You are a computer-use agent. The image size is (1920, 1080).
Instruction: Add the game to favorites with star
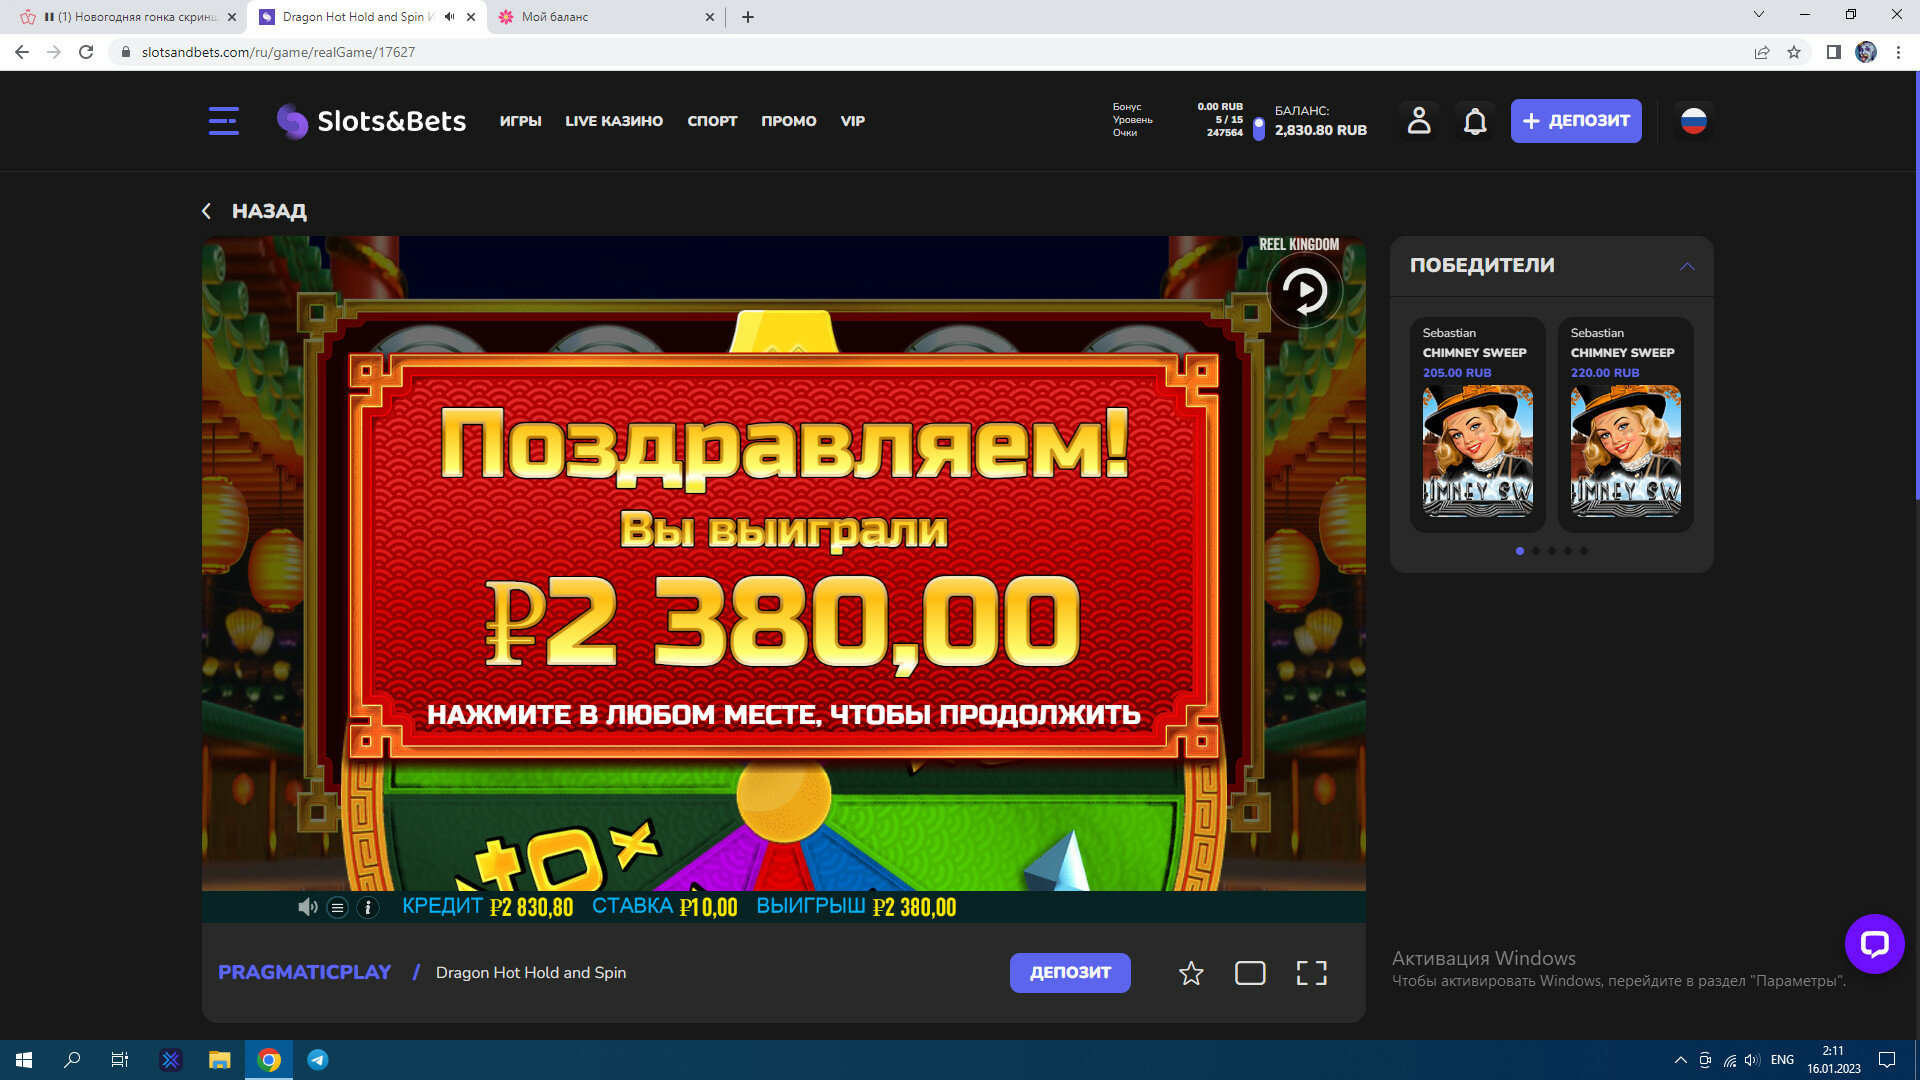click(1190, 973)
